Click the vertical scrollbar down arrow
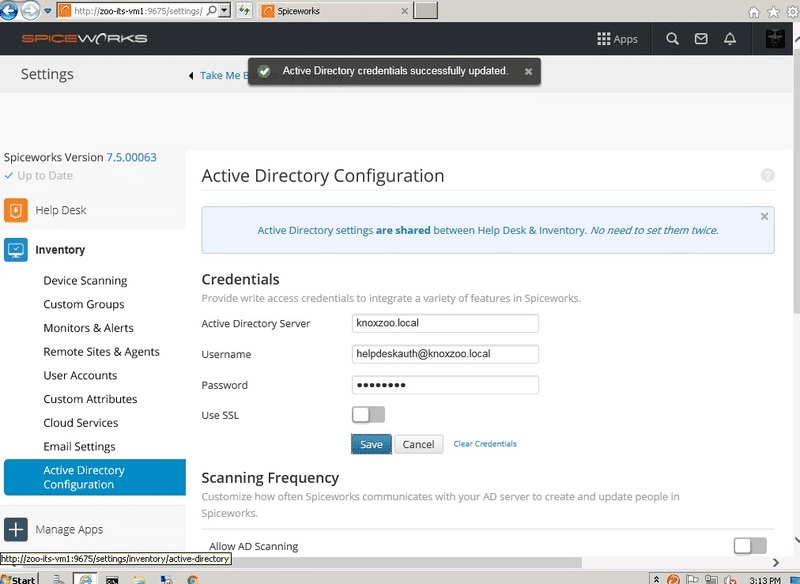 (x=796, y=539)
